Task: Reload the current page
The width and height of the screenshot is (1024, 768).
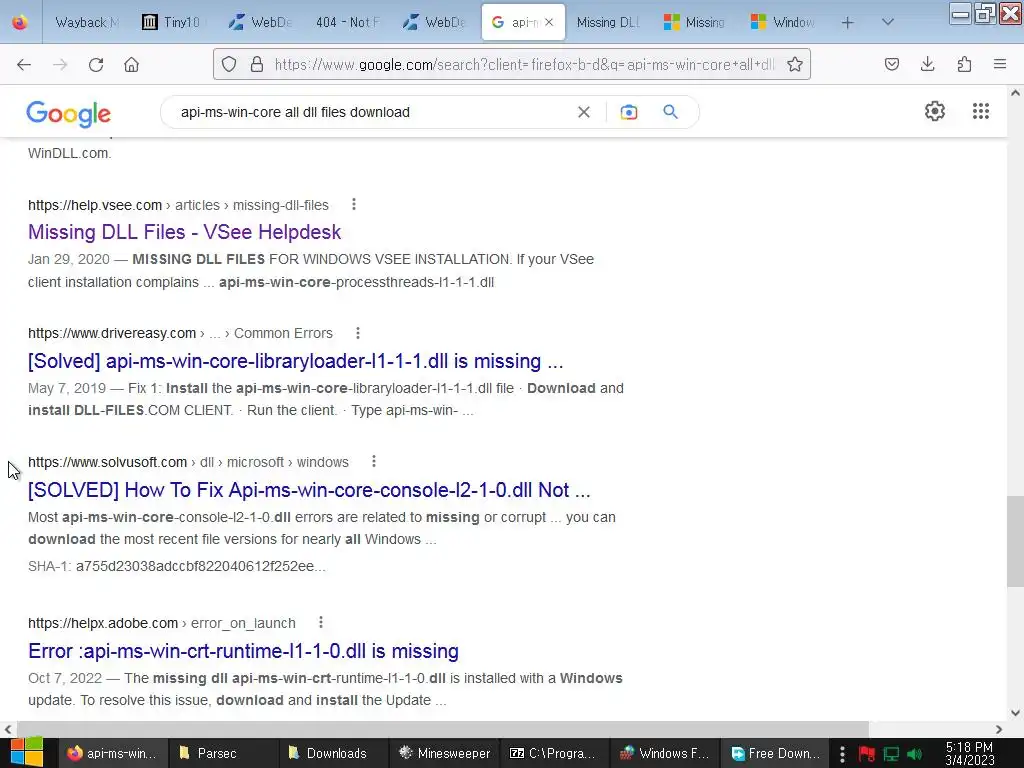Action: 96,64
